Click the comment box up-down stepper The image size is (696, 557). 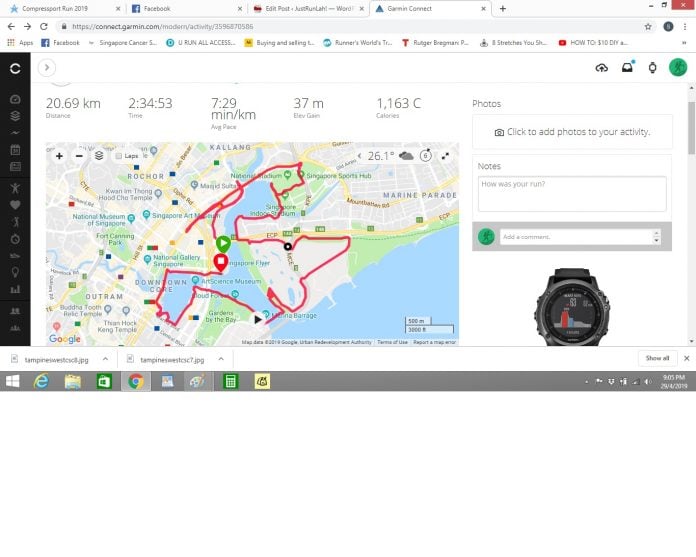[656, 237]
